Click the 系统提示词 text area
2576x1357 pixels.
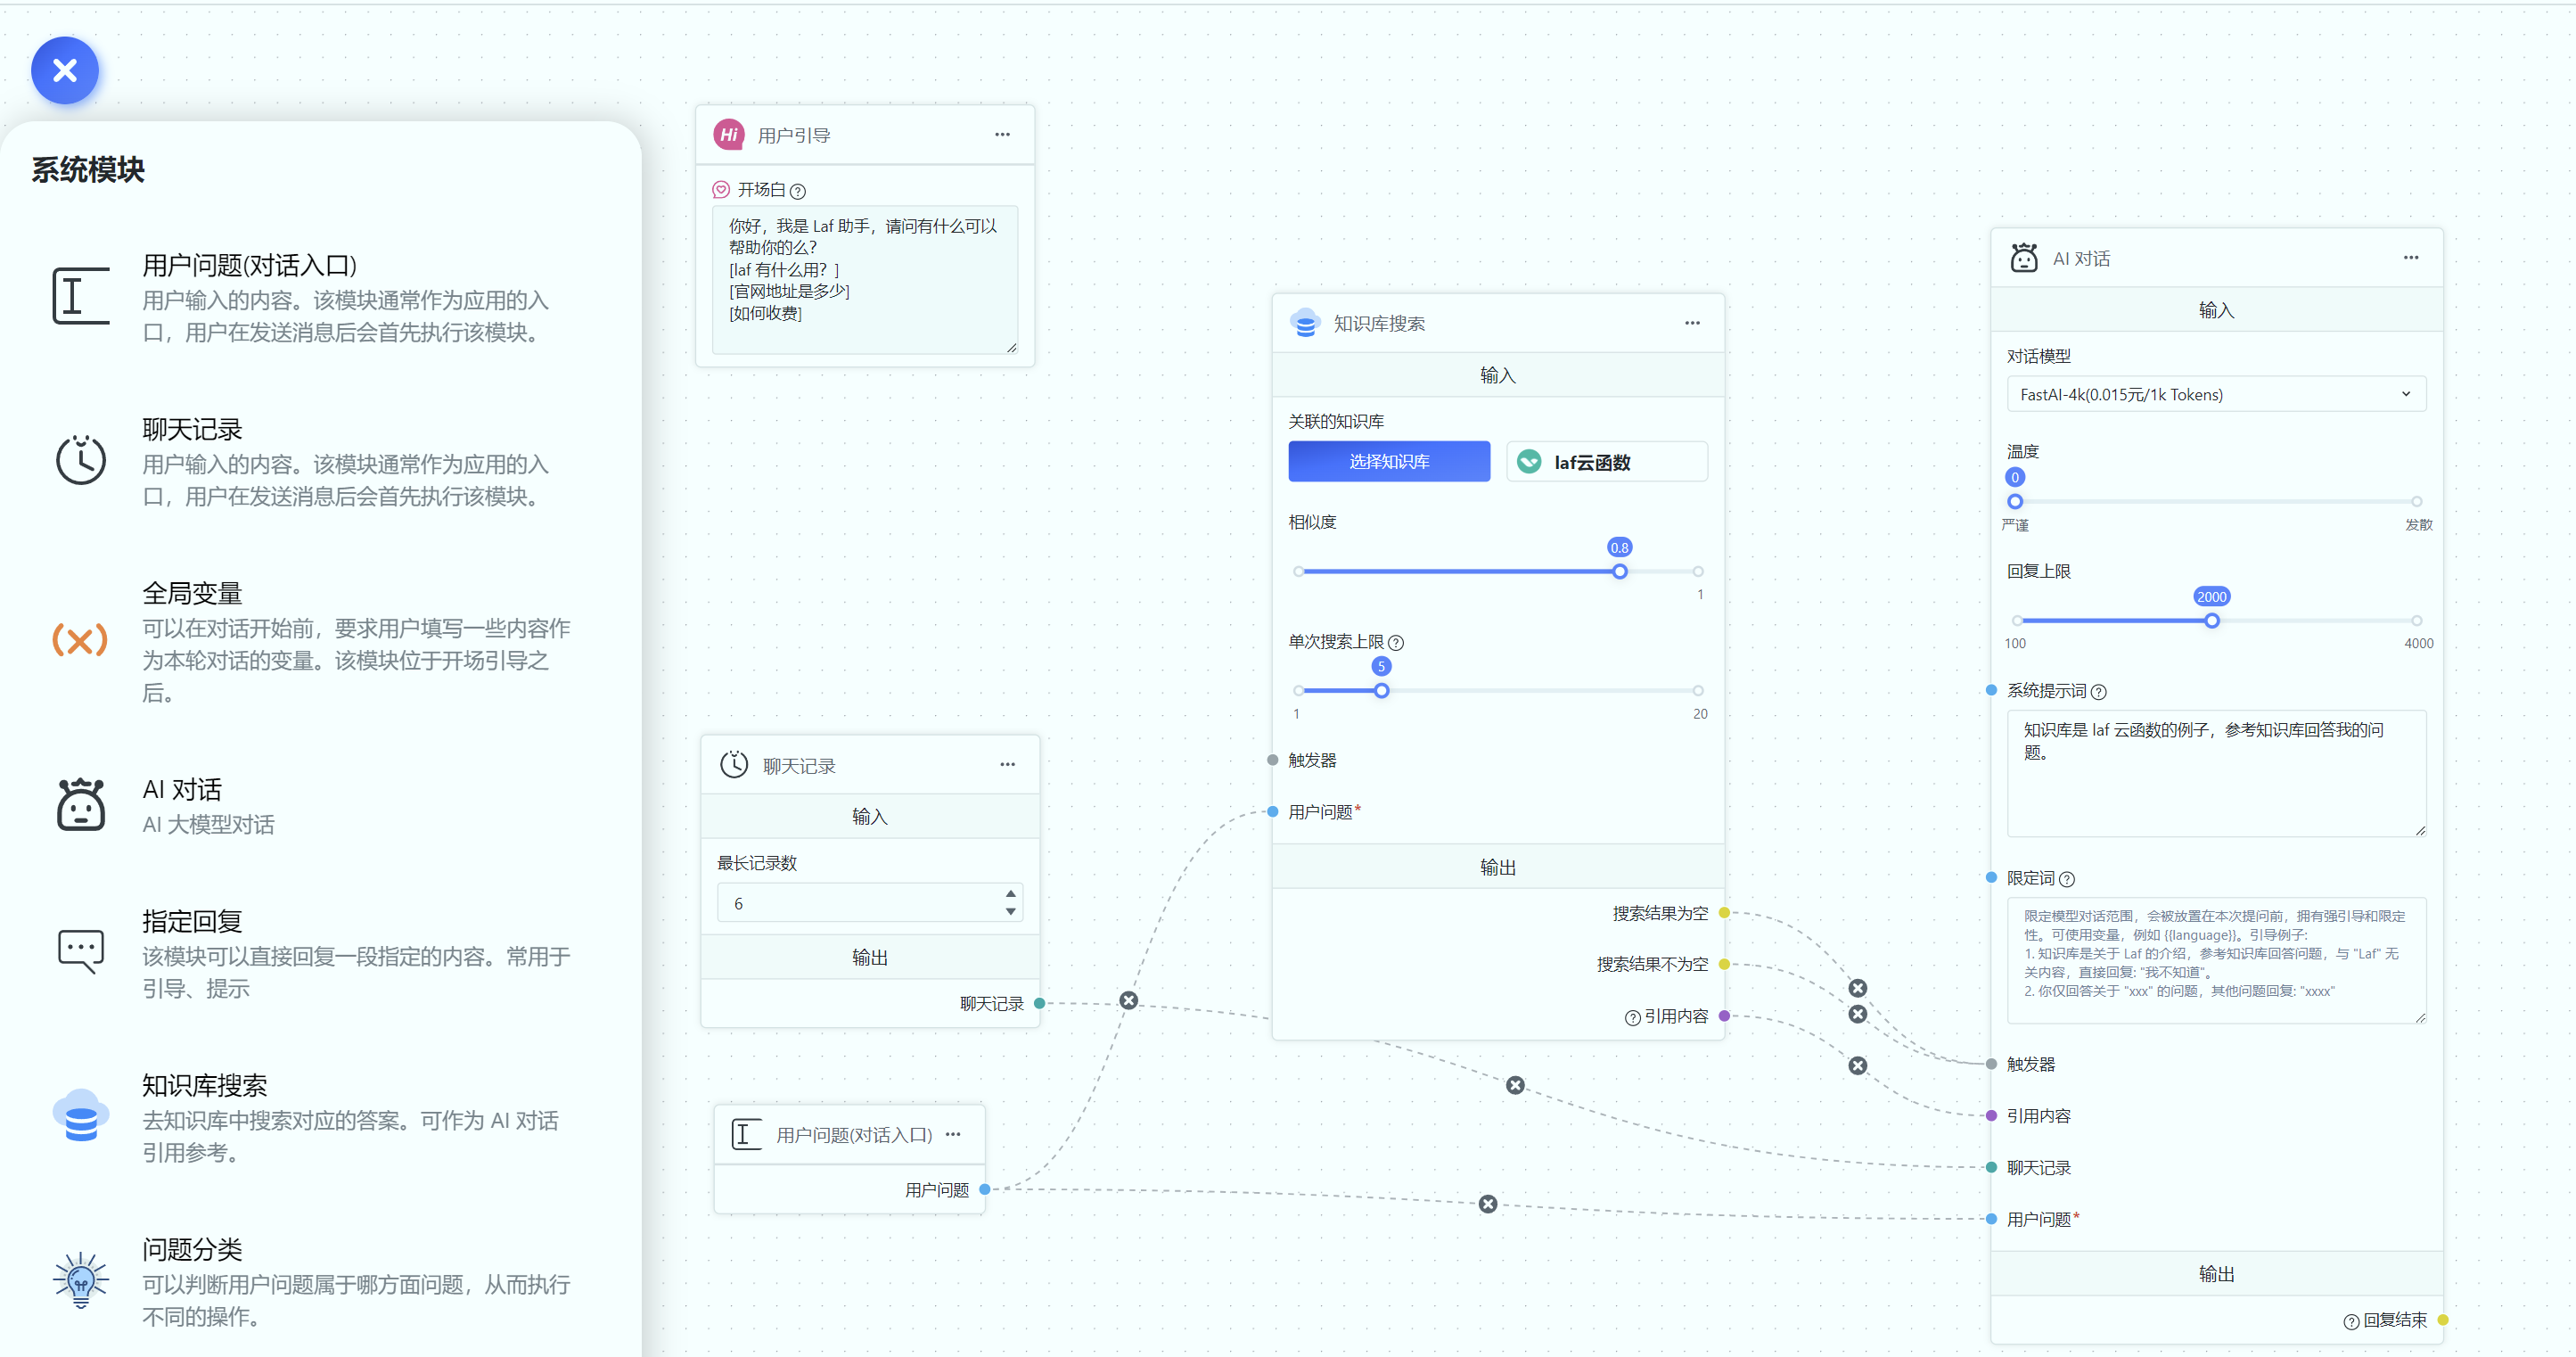(x=2215, y=772)
